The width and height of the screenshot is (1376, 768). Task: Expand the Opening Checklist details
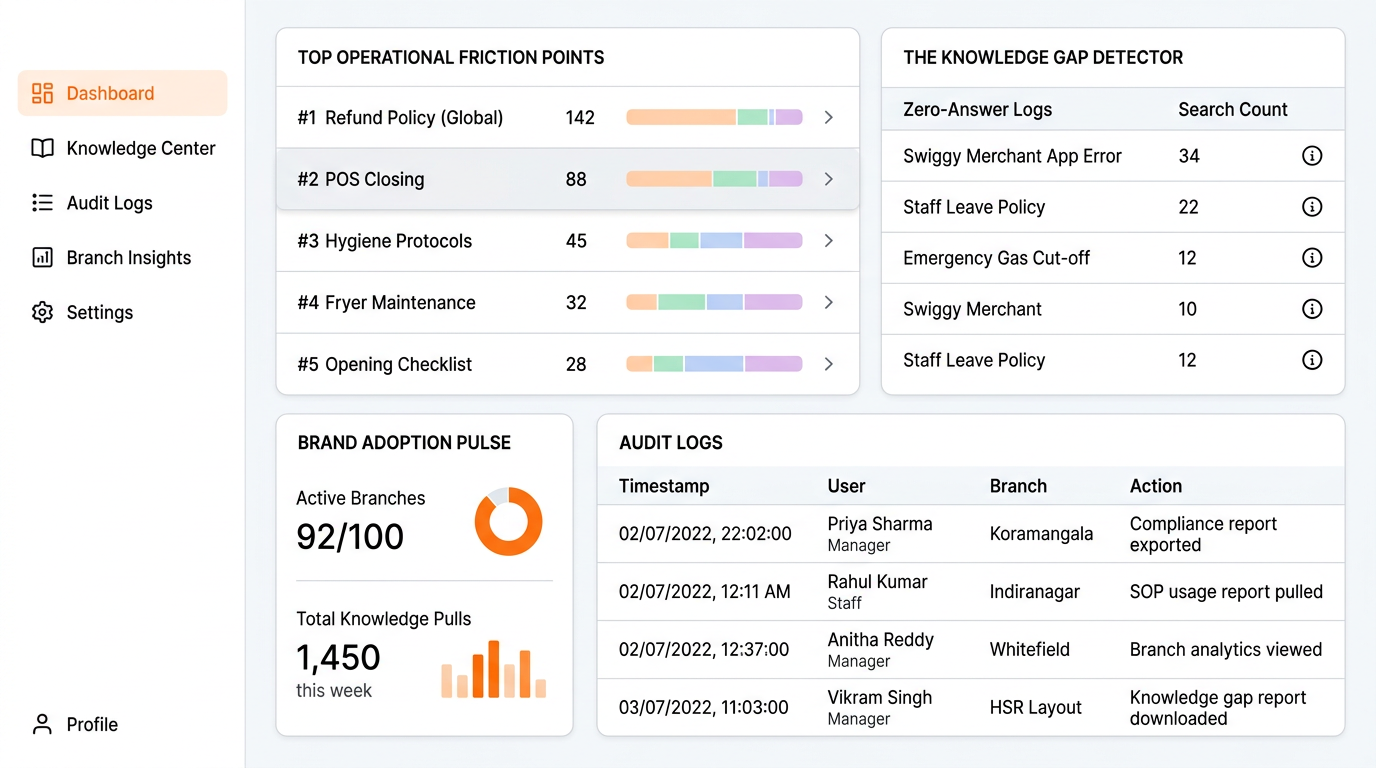[828, 363]
